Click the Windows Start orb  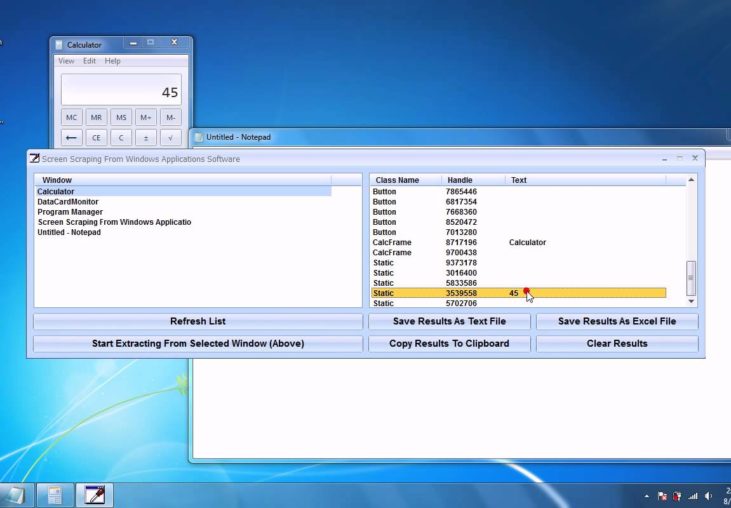click(x=13, y=495)
